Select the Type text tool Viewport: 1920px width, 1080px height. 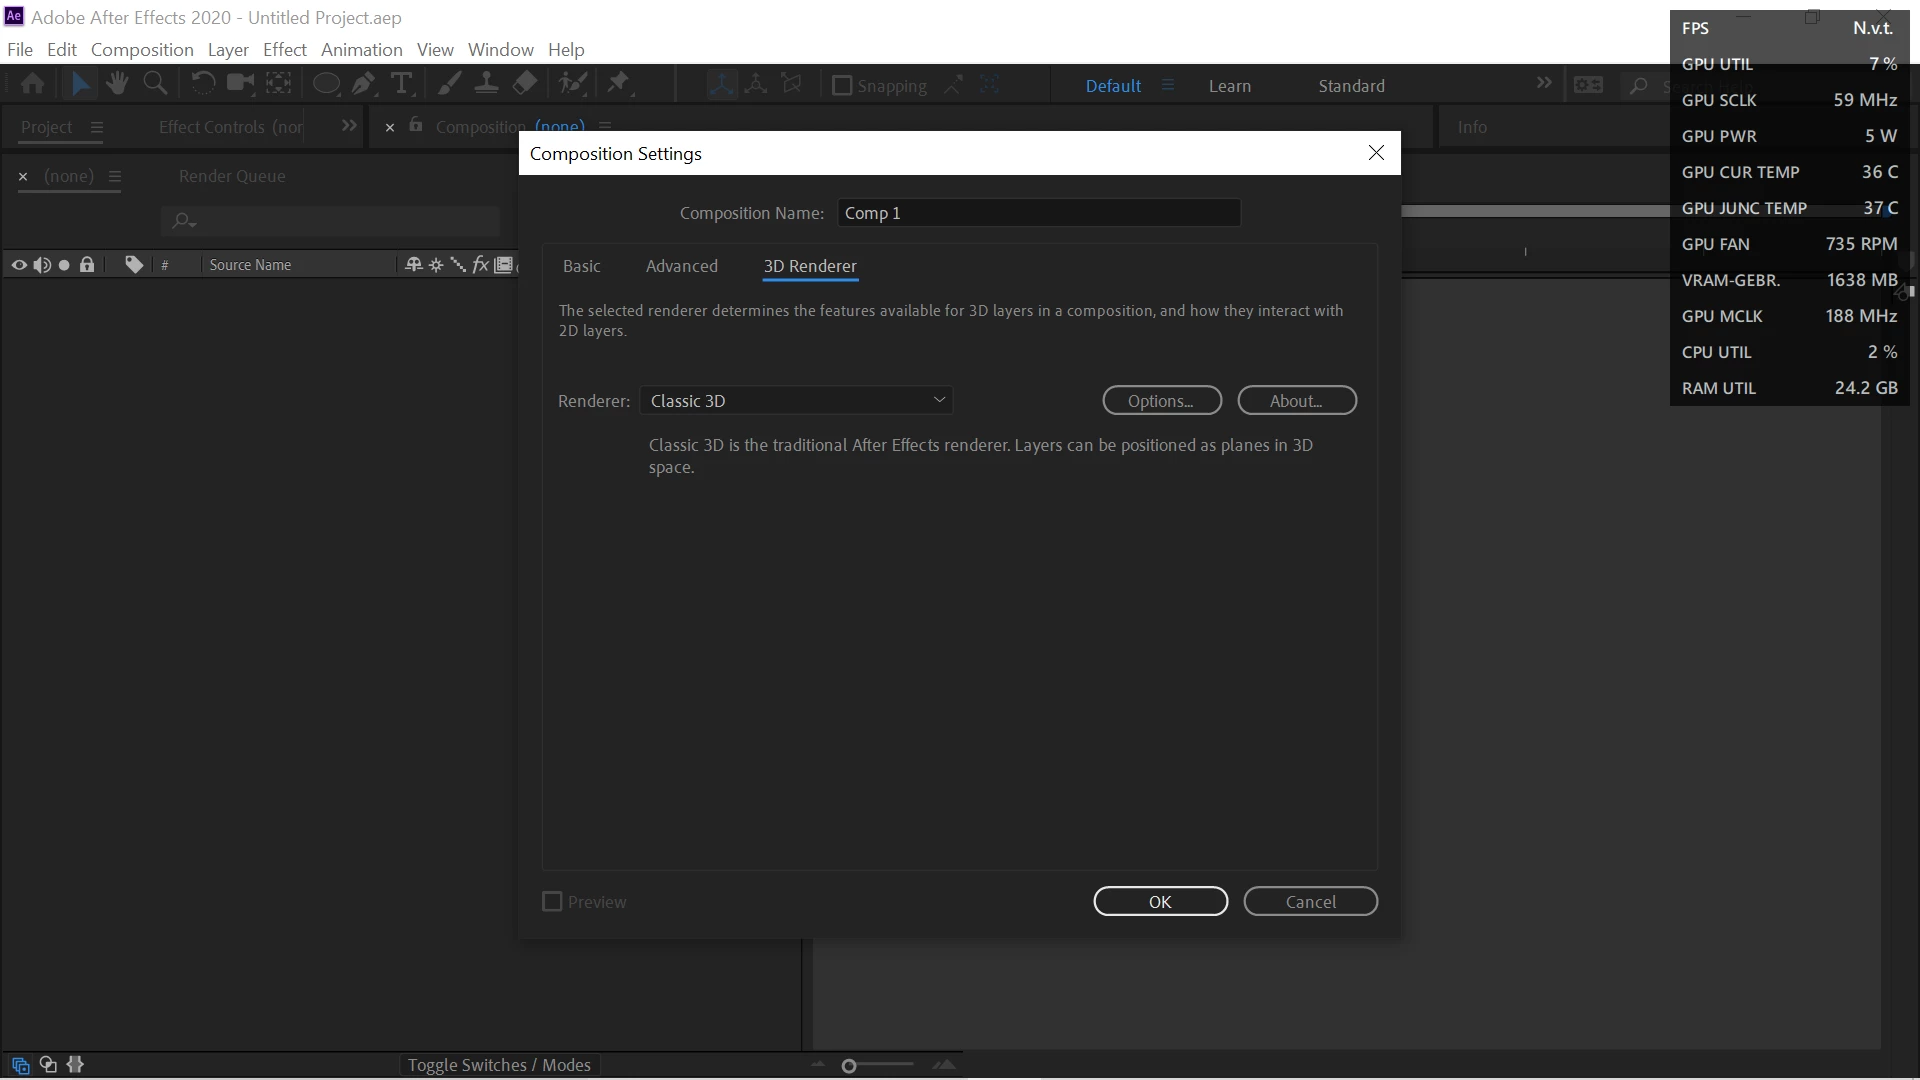[402, 84]
